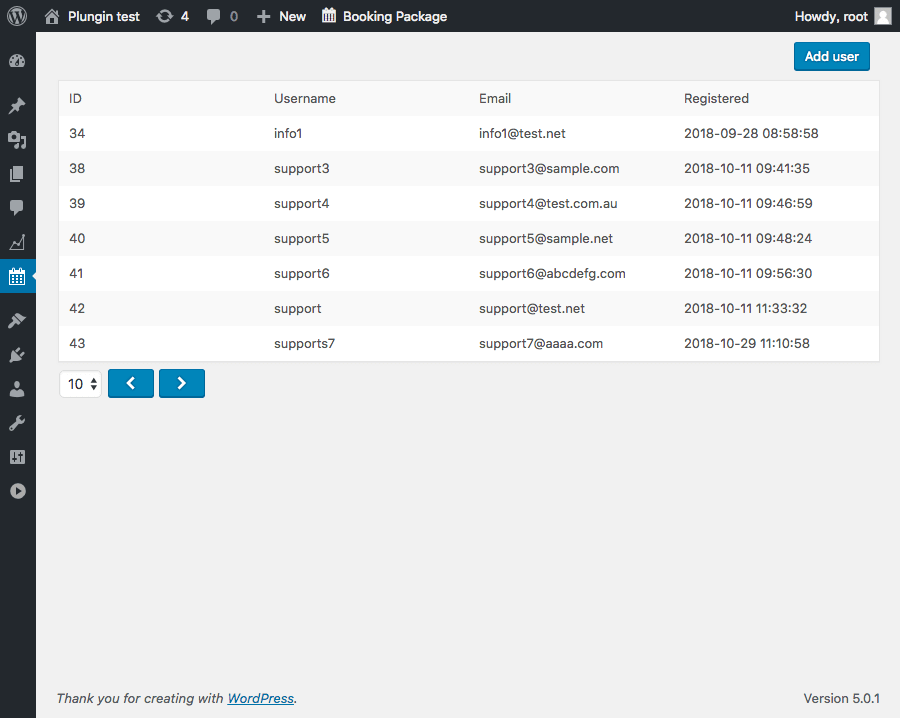Select the info1 username row
Image resolution: width=900 pixels, height=718 pixels.
(469, 133)
